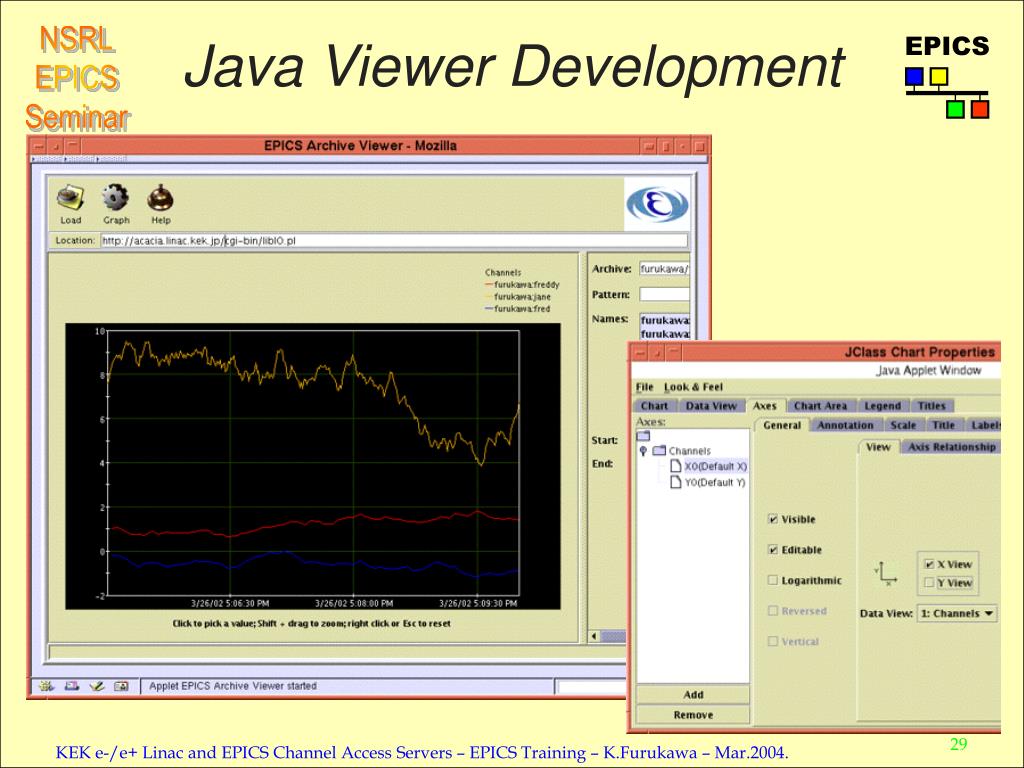Click the '3/26/02 5:08:00 PM' axis label

[354, 603]
